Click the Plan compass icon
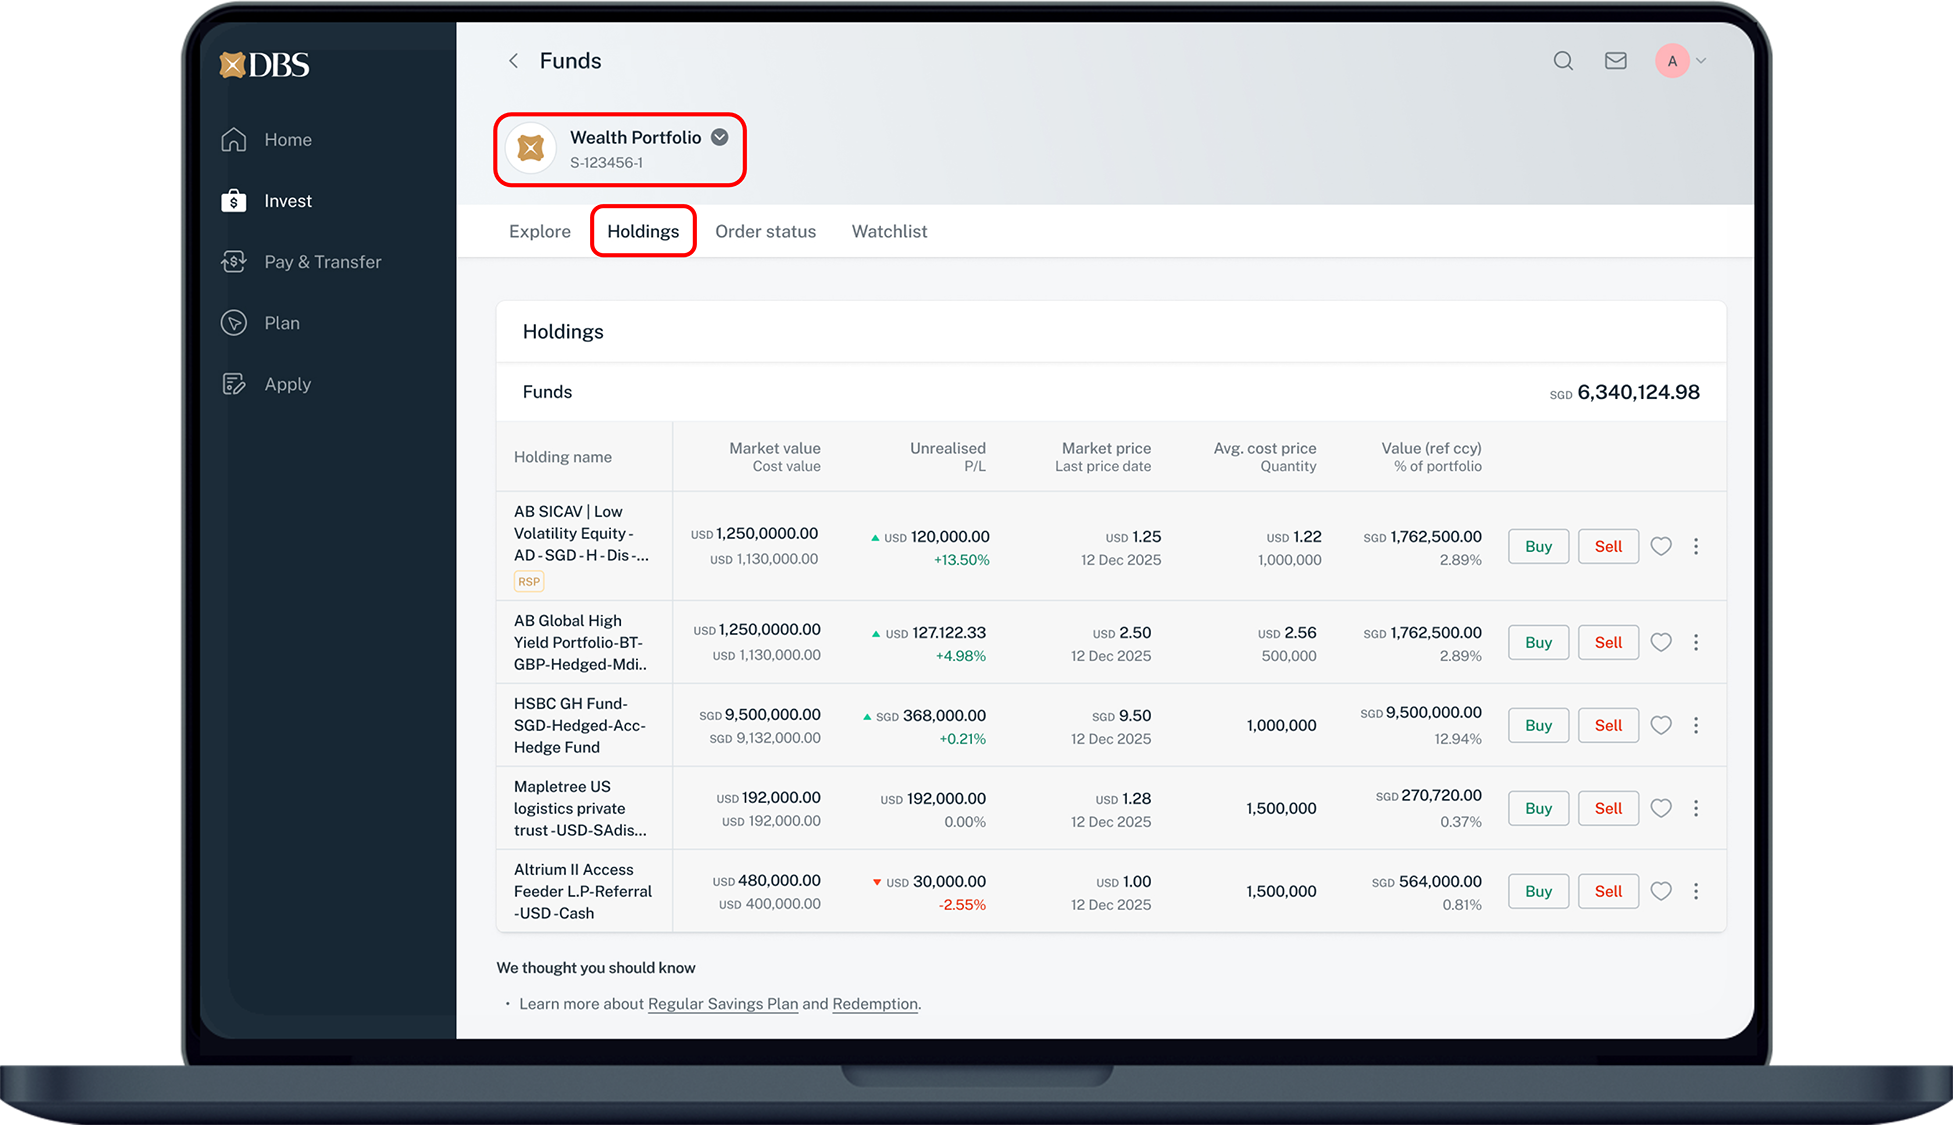This screenshot has width=1953, height=1125. [234, 323]
